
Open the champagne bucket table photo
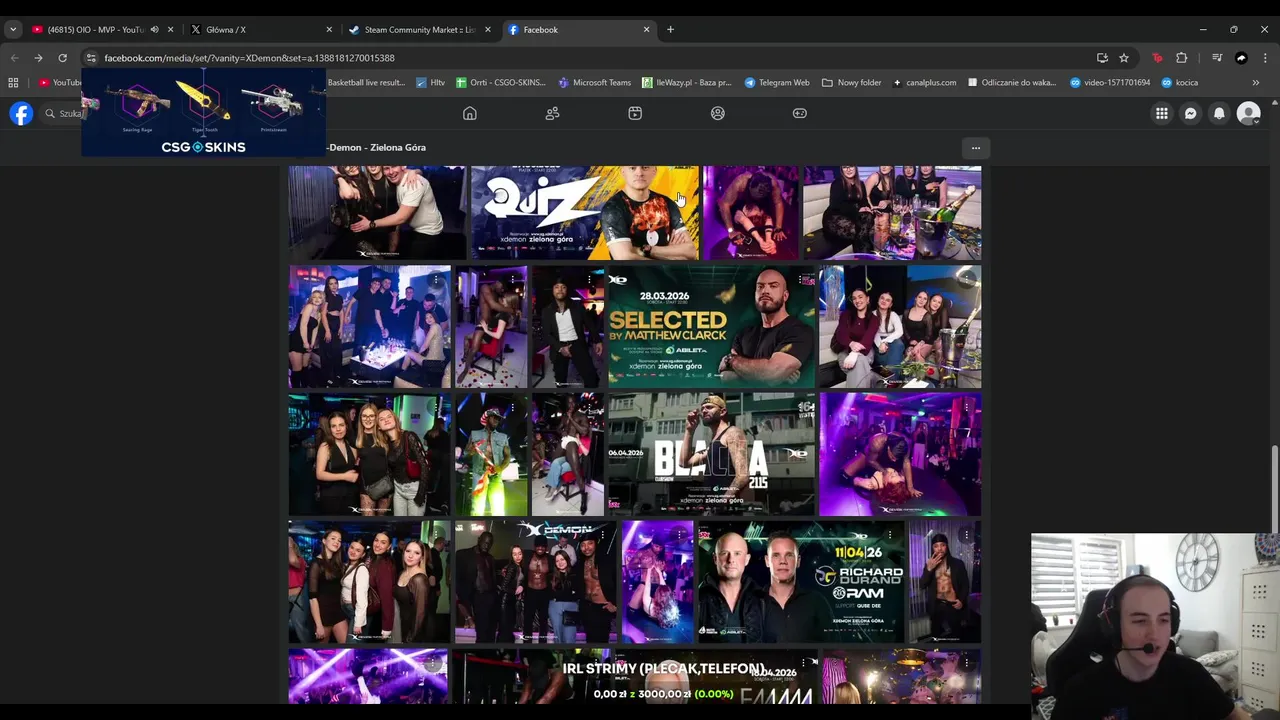pyautogui.click(x=892, y=212)
